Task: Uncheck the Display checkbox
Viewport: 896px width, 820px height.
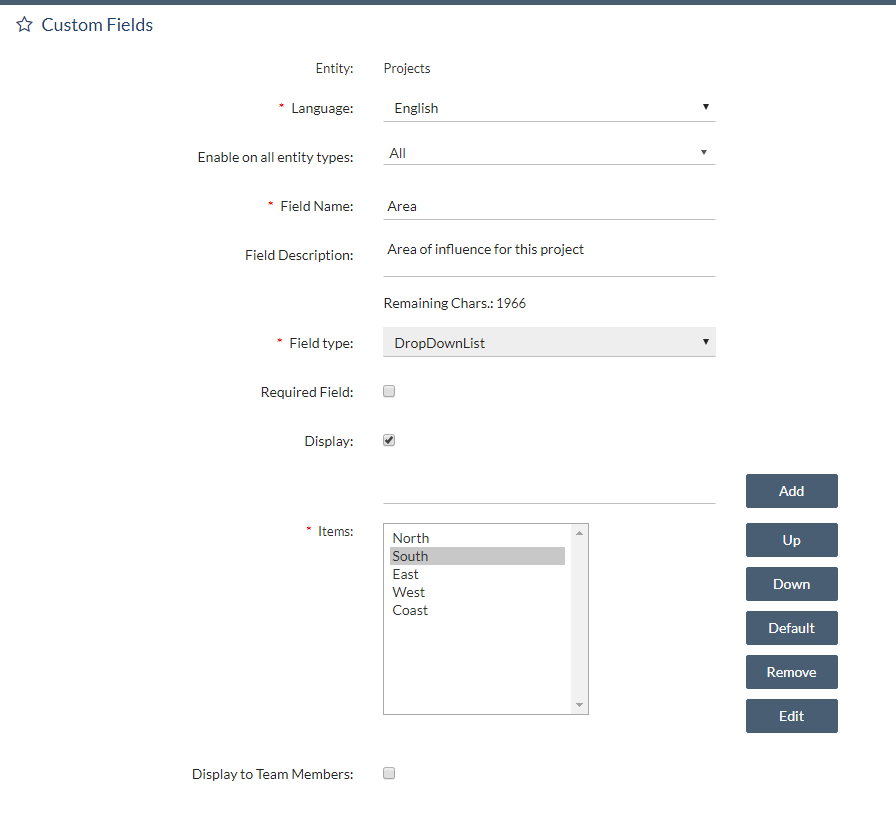Action: pyautogui.click(x=388, y=440)
